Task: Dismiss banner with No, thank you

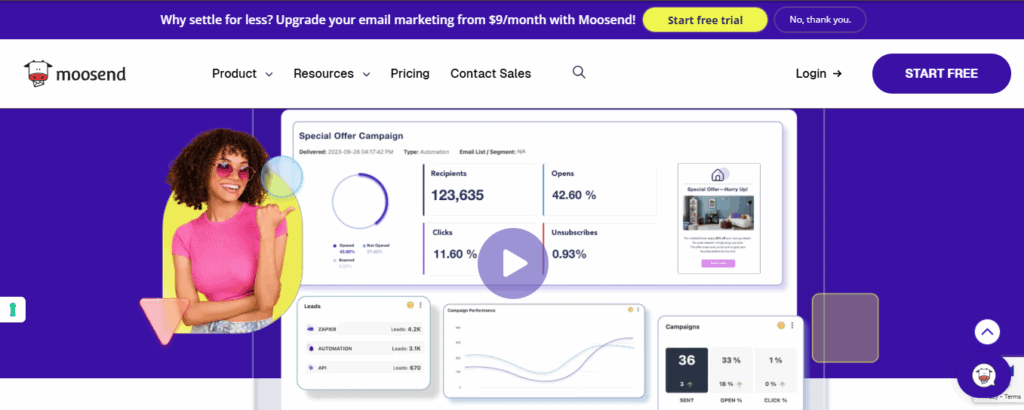Action: point(820,20)
